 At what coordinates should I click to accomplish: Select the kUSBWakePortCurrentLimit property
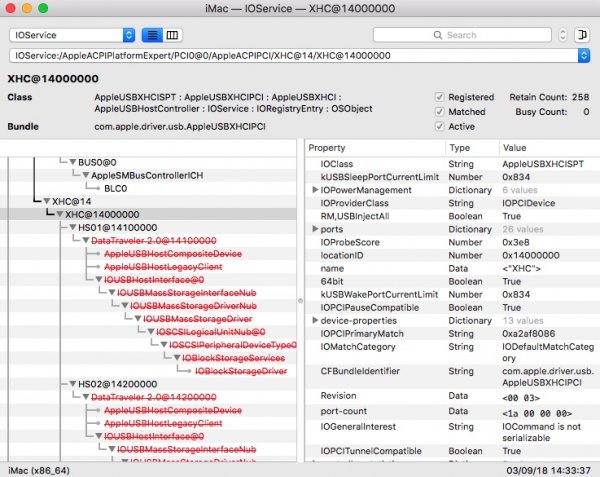(x=453, y=294)
